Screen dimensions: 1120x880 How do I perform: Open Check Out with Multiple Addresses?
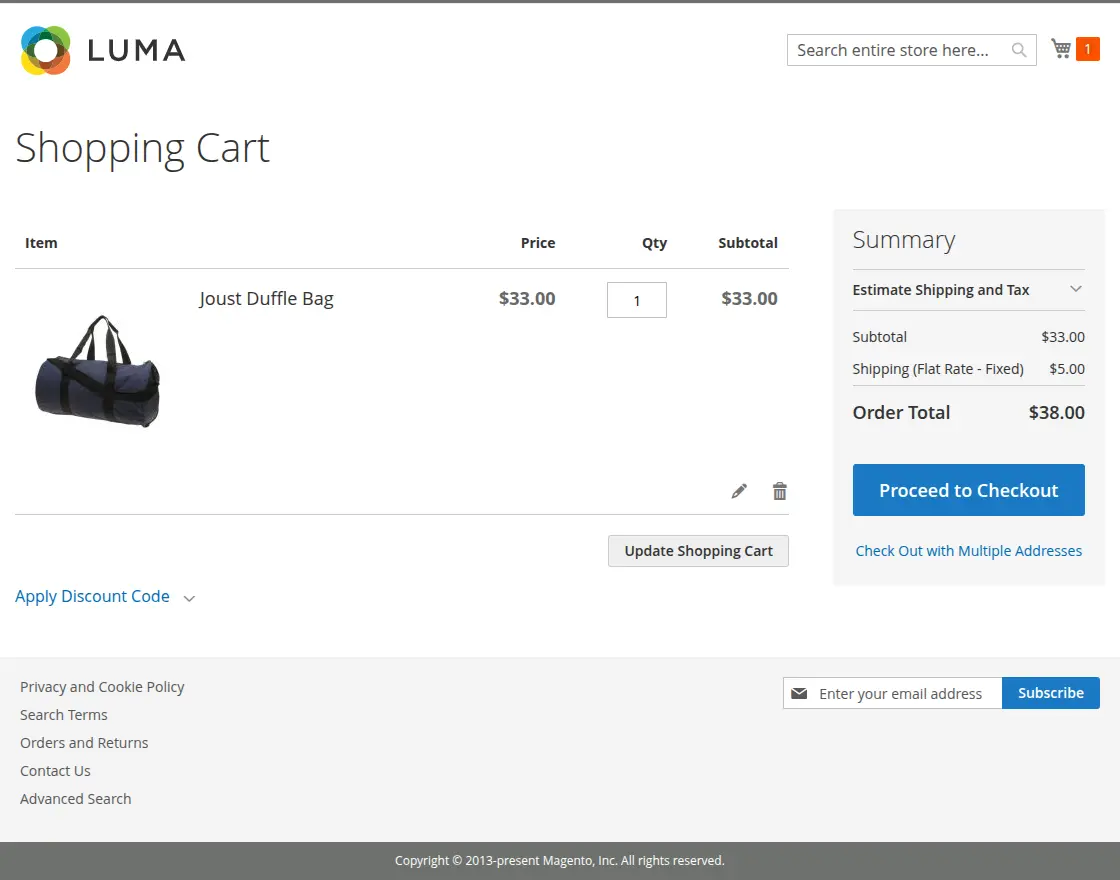pos(969,551)
